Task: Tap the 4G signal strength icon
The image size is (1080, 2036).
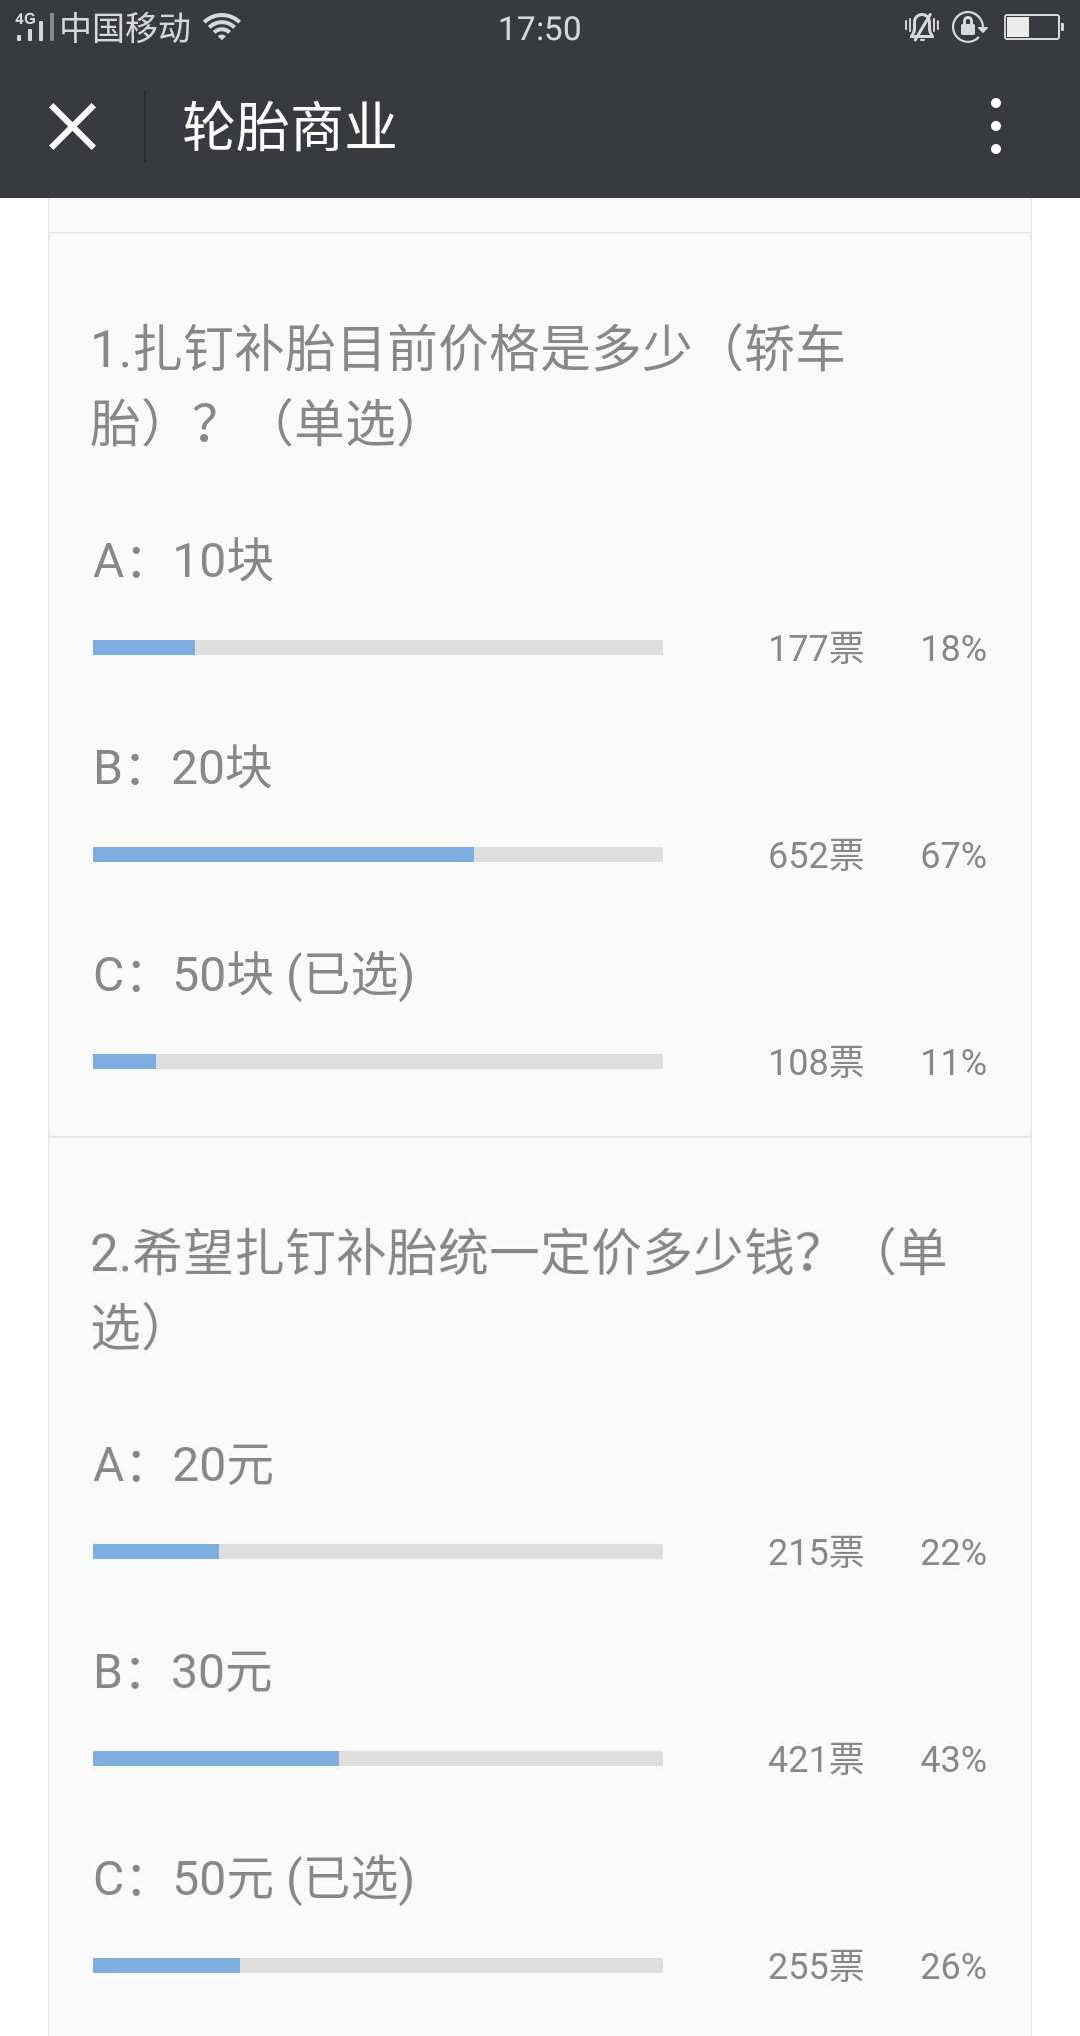Action: [x=33, y=27]
